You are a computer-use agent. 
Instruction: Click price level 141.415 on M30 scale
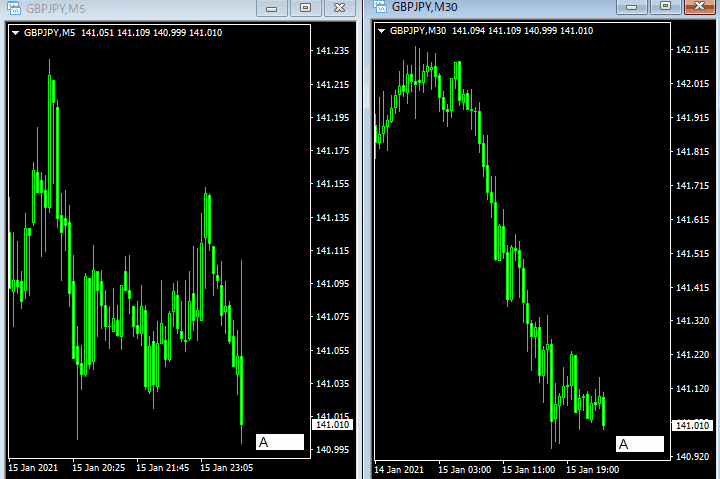(692, 288)
